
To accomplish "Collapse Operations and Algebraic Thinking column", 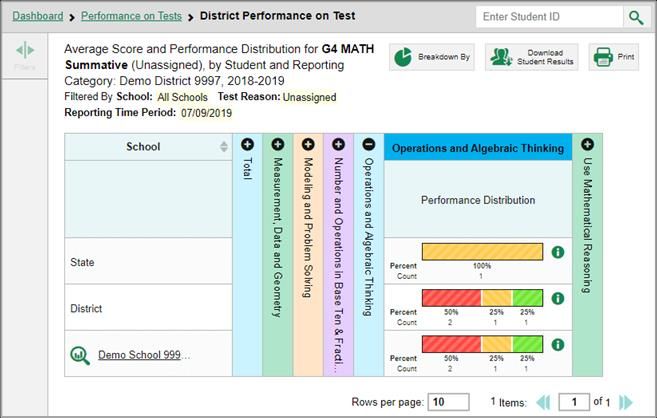I will (x=369, y=144).
